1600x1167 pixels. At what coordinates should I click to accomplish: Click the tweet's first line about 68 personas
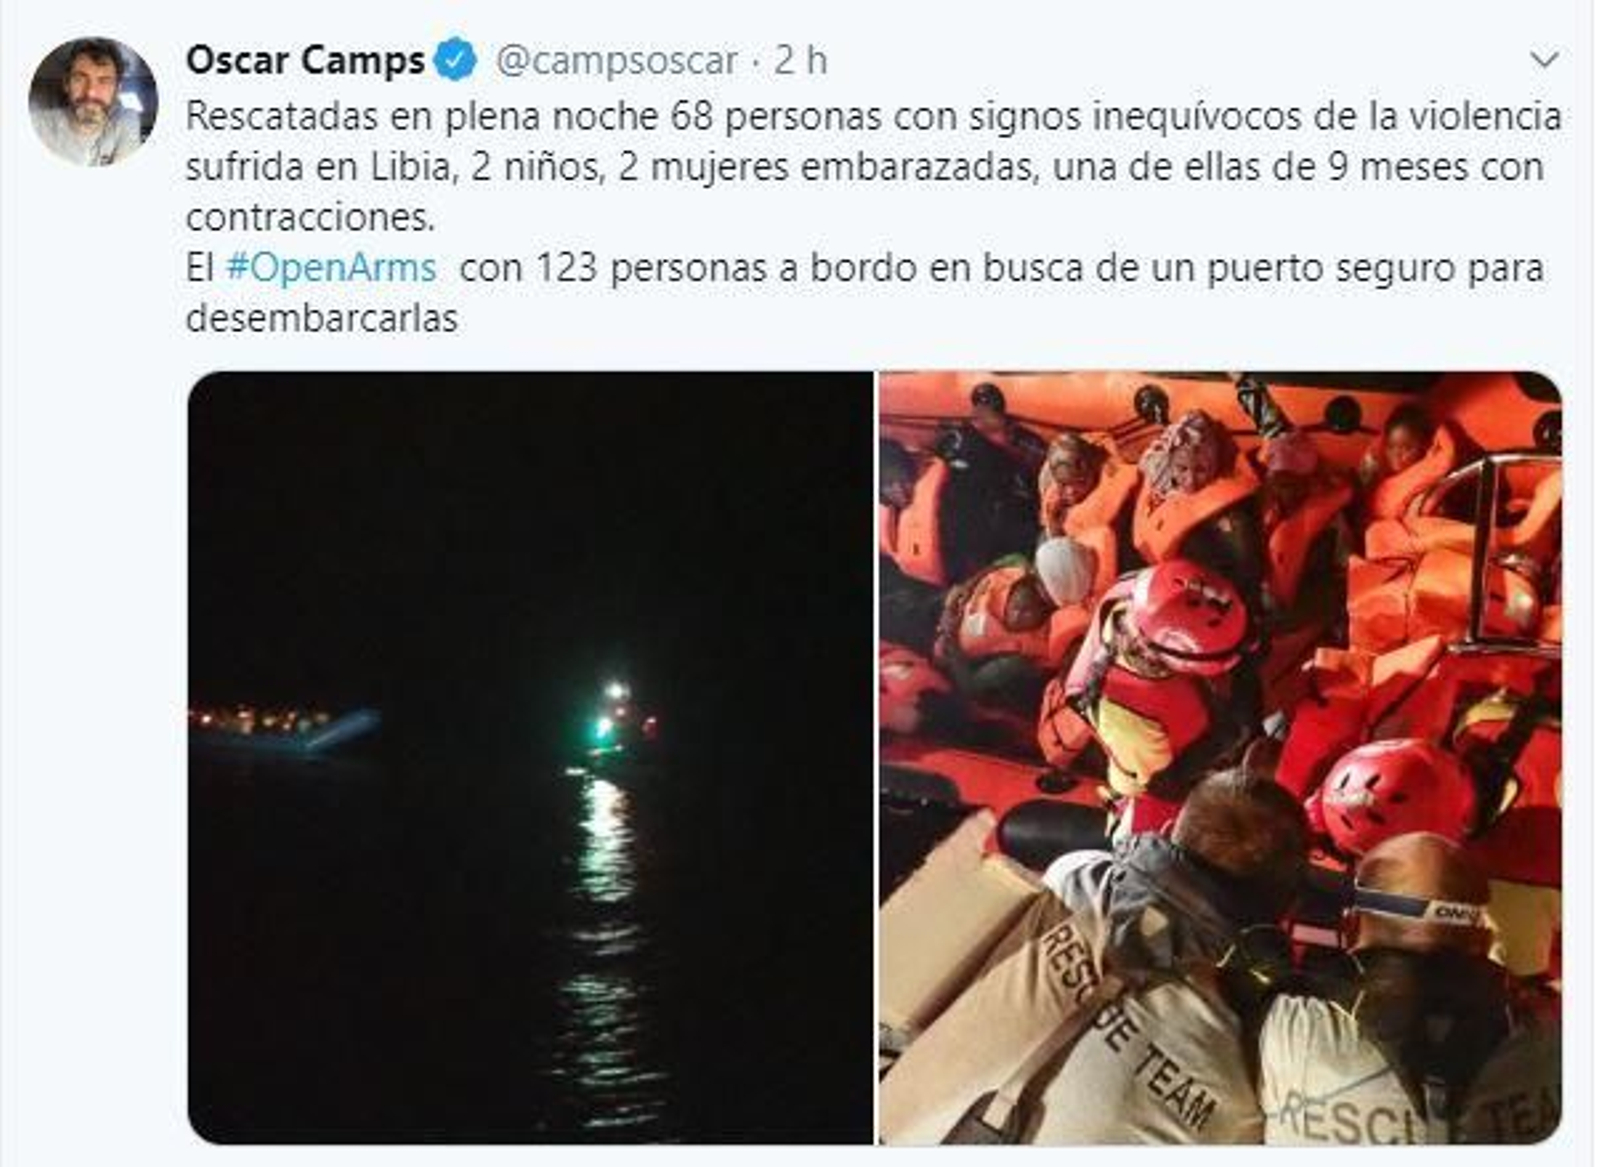[x=873, y=117]
